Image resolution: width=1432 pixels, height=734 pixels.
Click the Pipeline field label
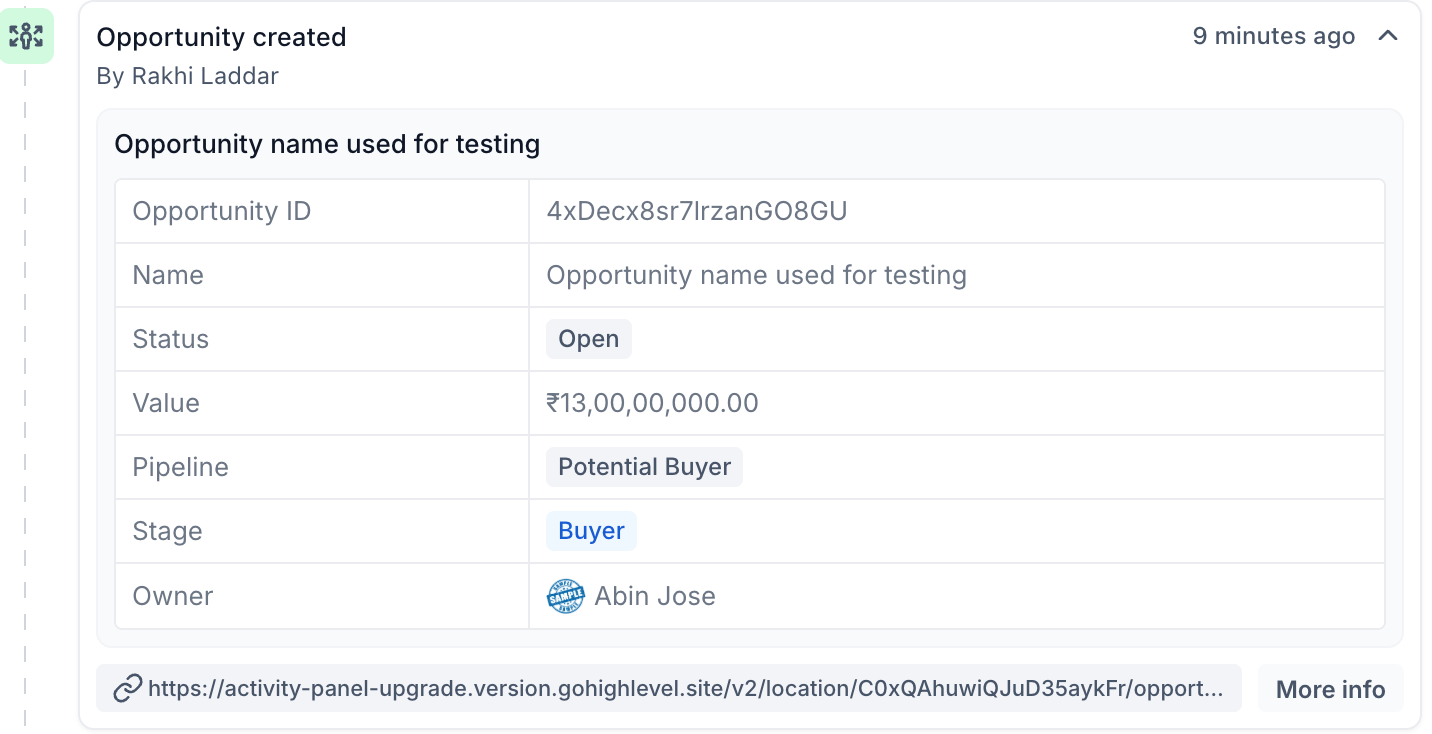point(181,467)
